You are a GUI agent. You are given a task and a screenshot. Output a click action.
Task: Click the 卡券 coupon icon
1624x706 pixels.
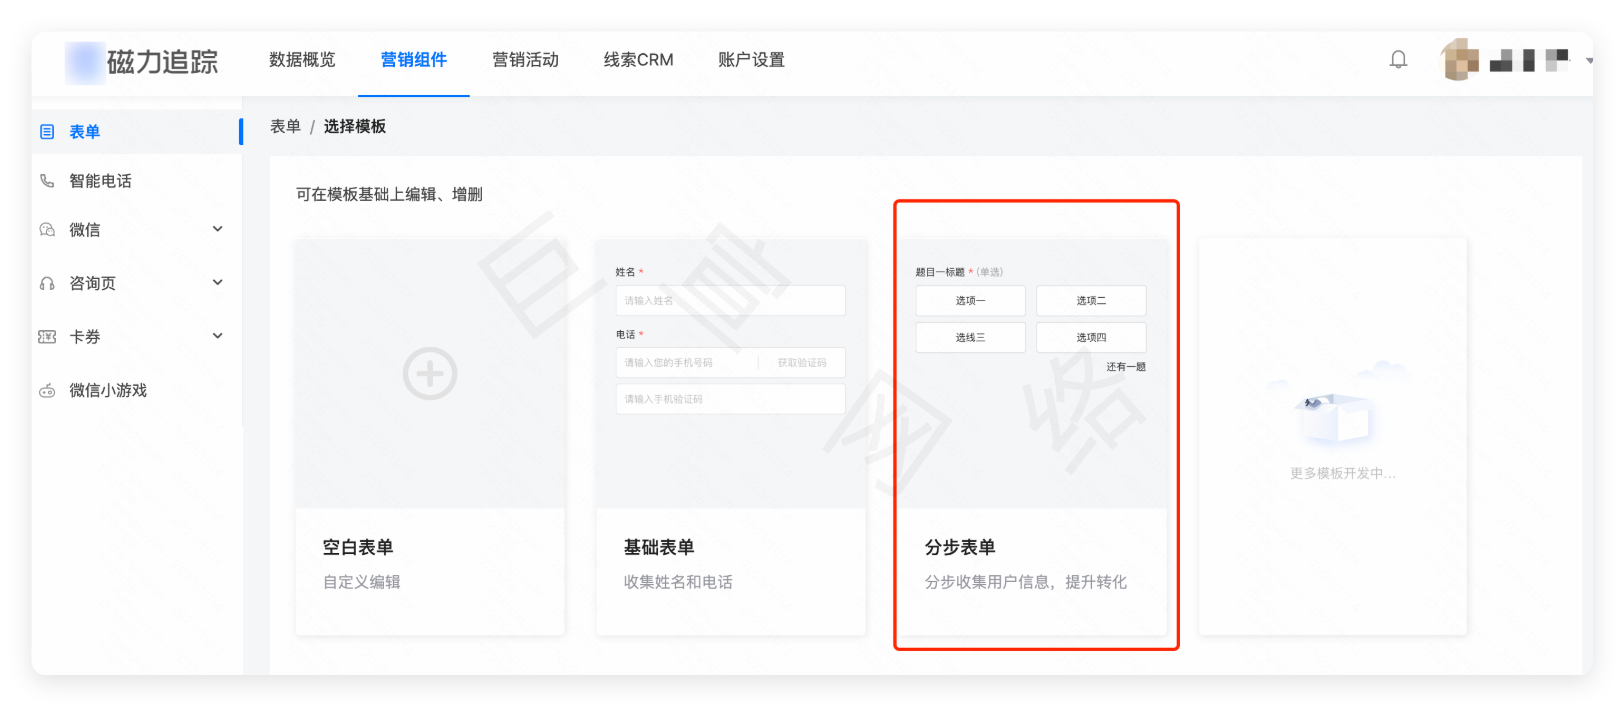point(47,337)
